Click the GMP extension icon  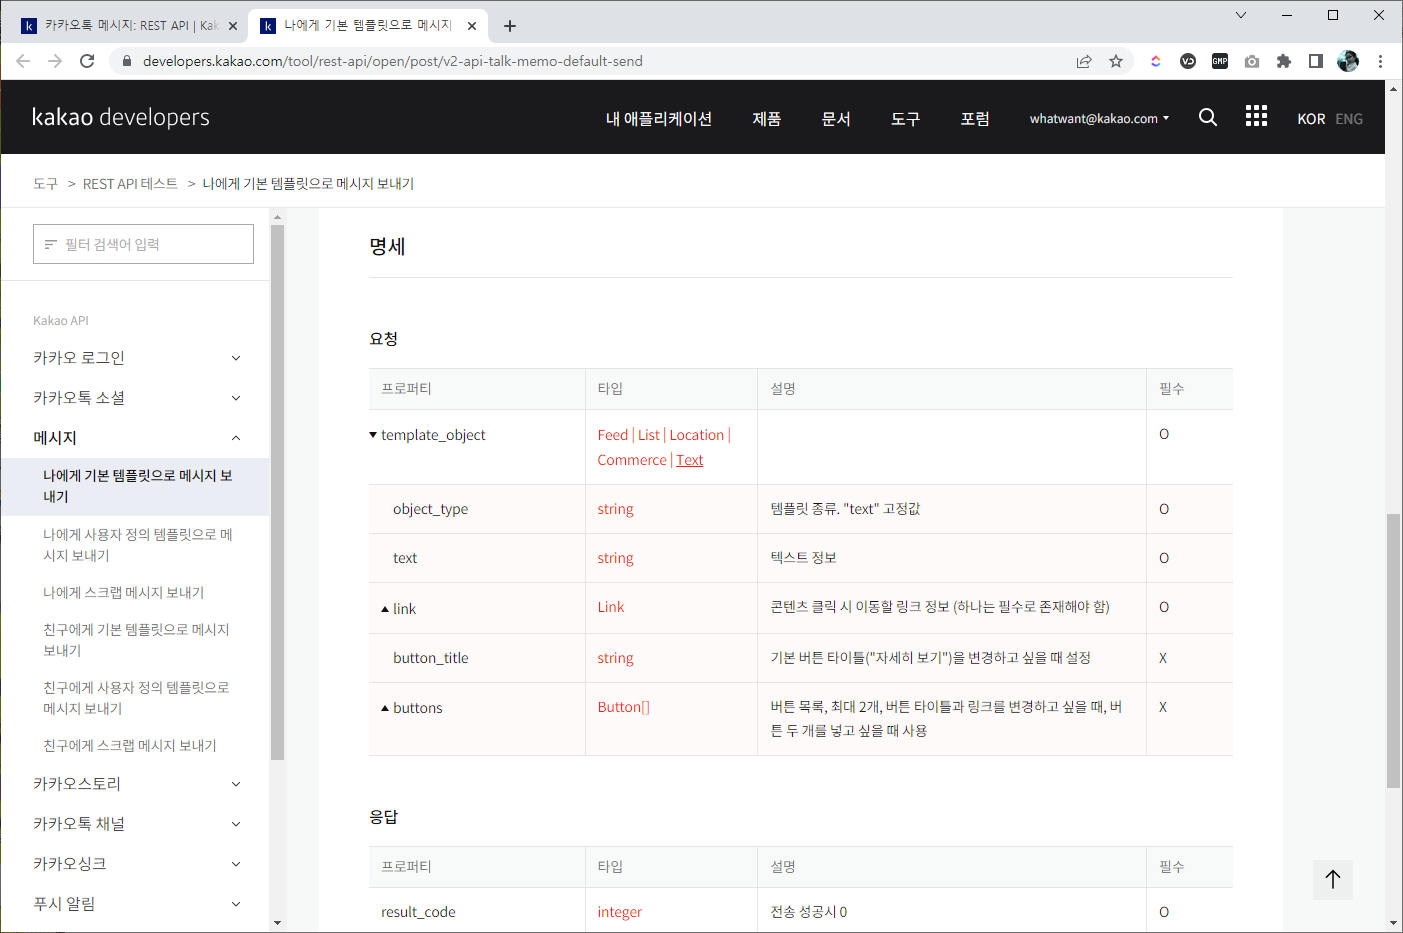click(x=1220, y=61)
